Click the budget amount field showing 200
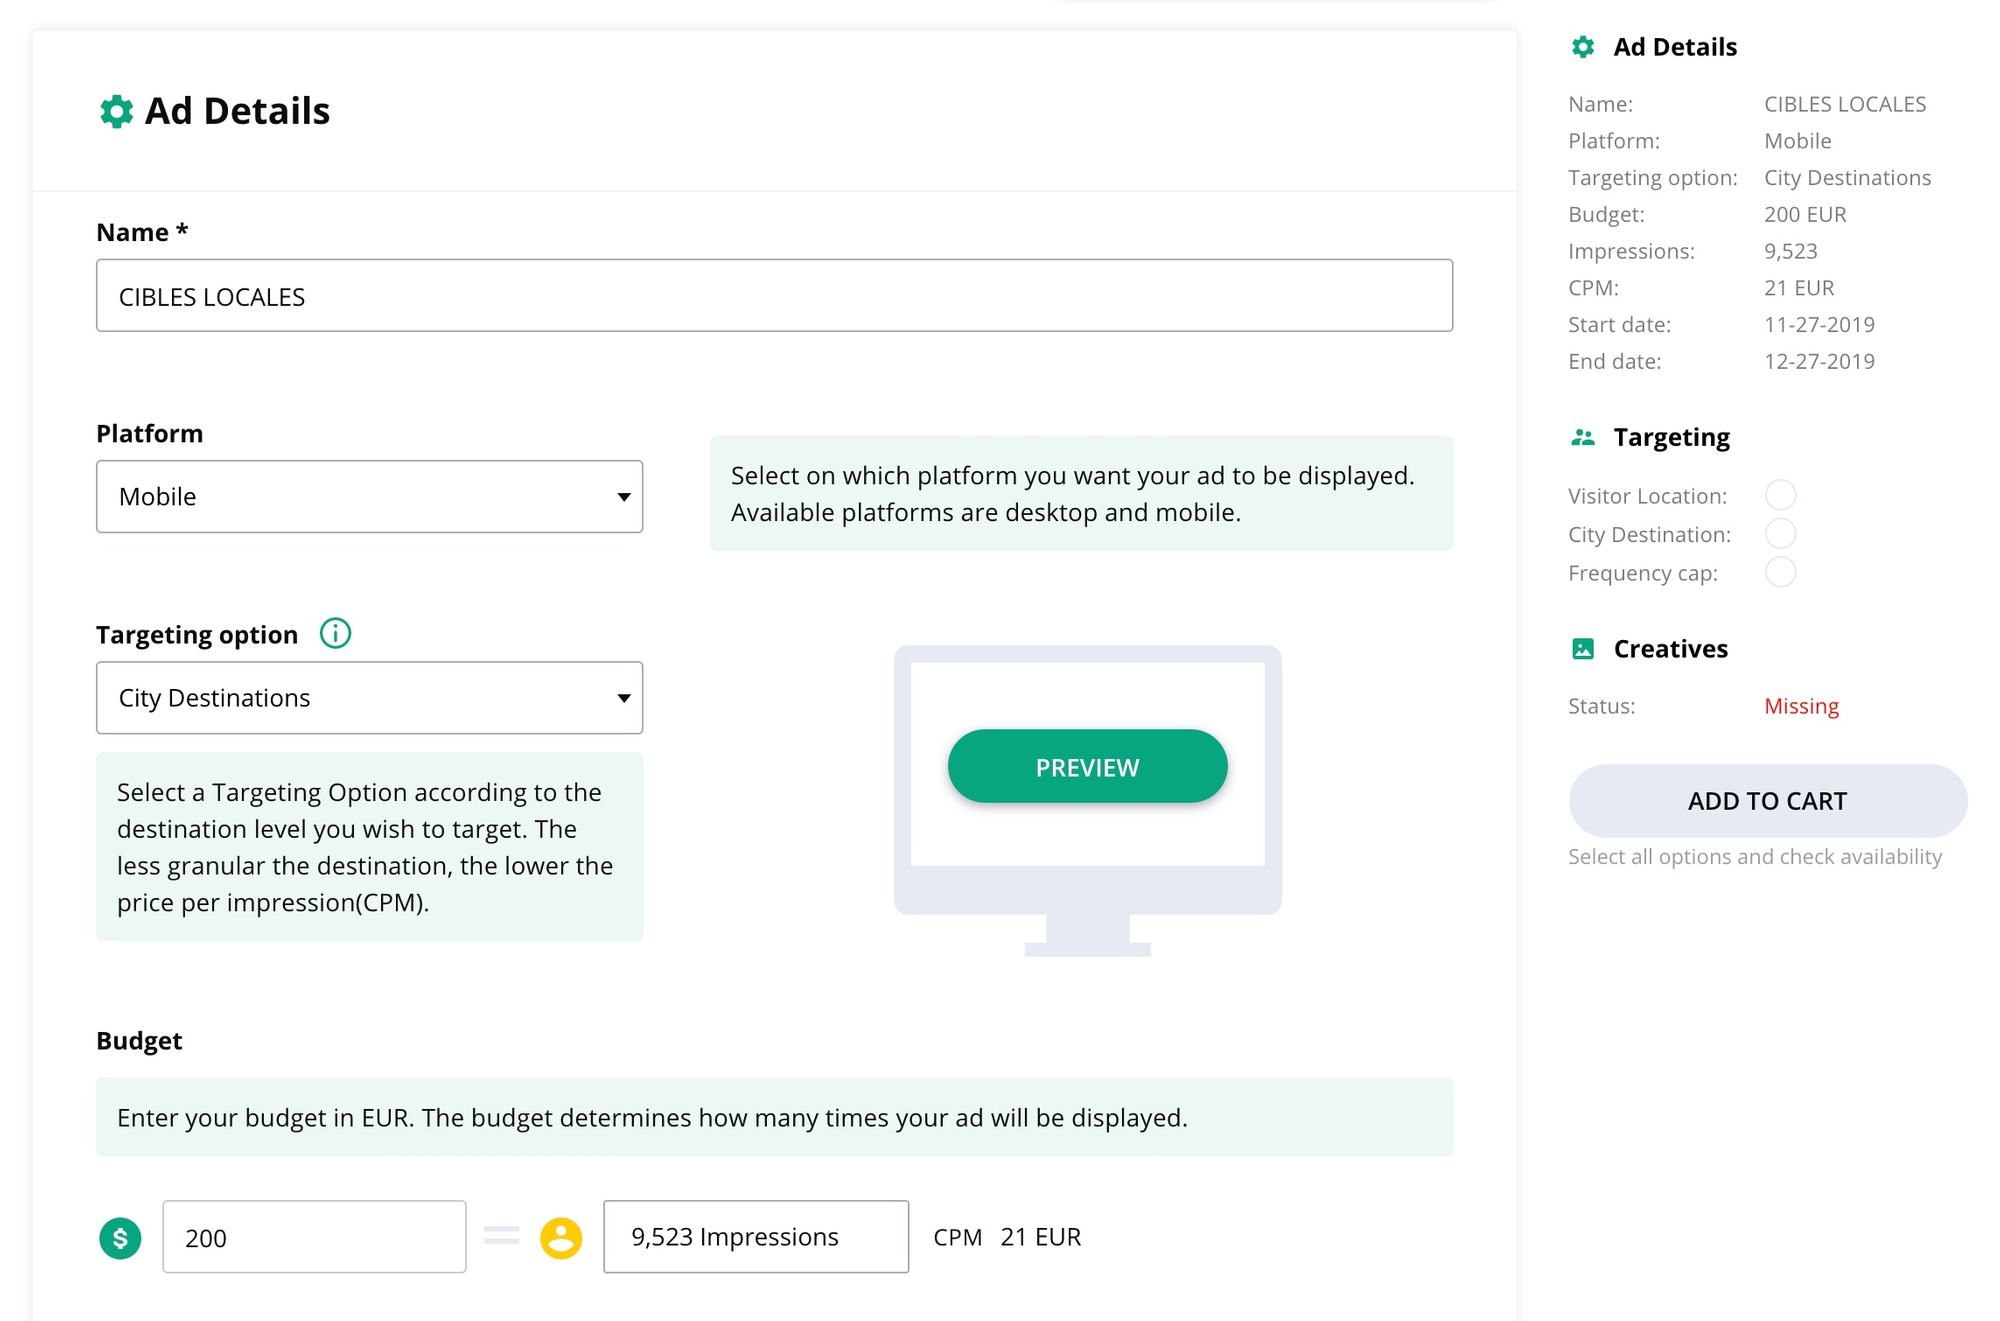Image resolution: width=2000 pixels, height=1321 pixels. coord(314,1237)
